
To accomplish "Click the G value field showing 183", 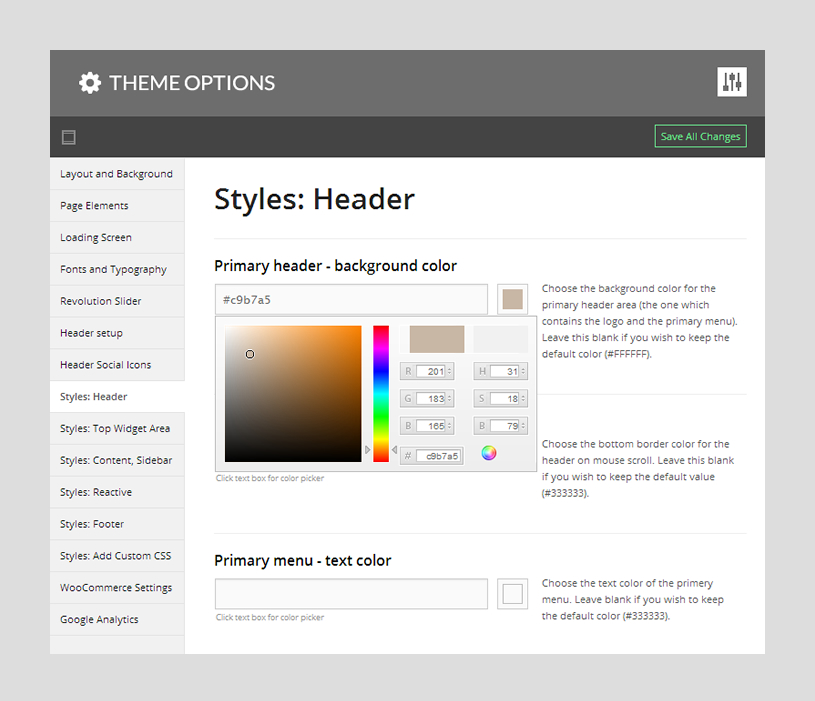I will click(431, 399).
